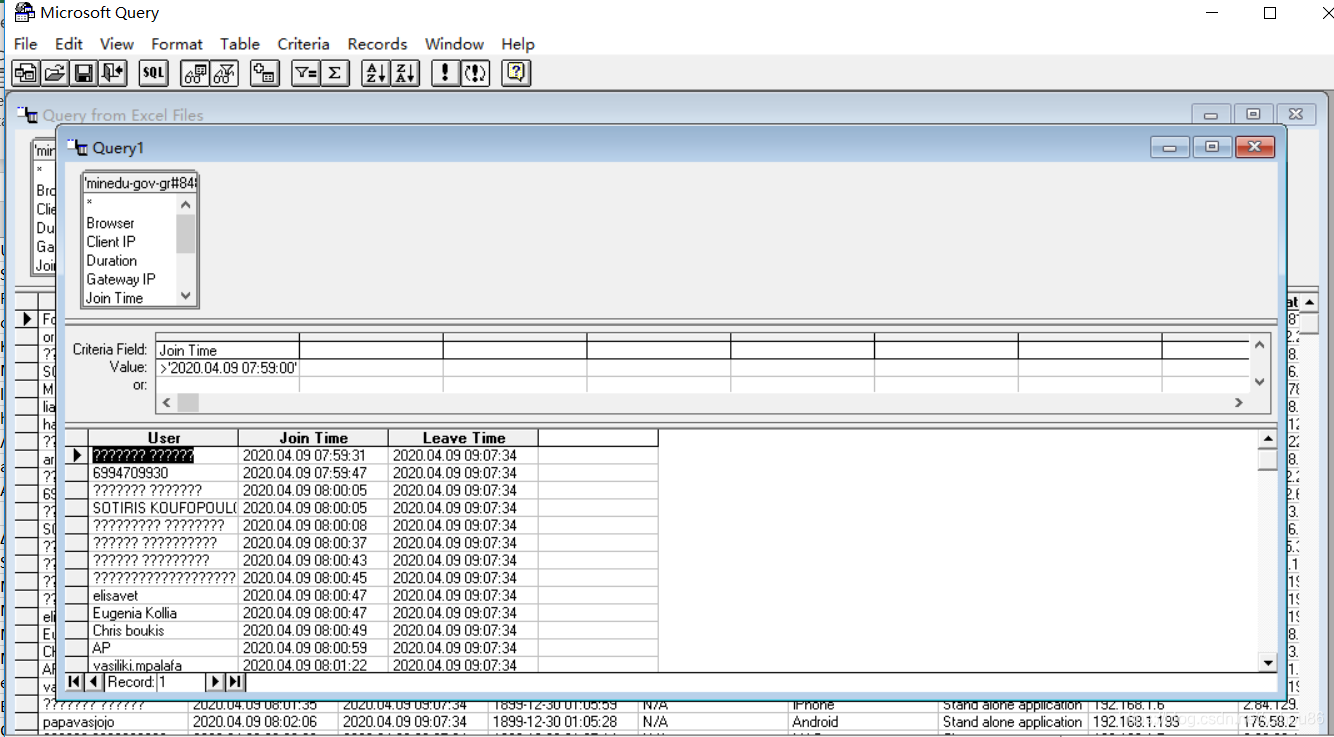Click the Sort Ascending A-Z icon
The height and width of the screenshot is (737, 1334).
[x=375, y=73]
